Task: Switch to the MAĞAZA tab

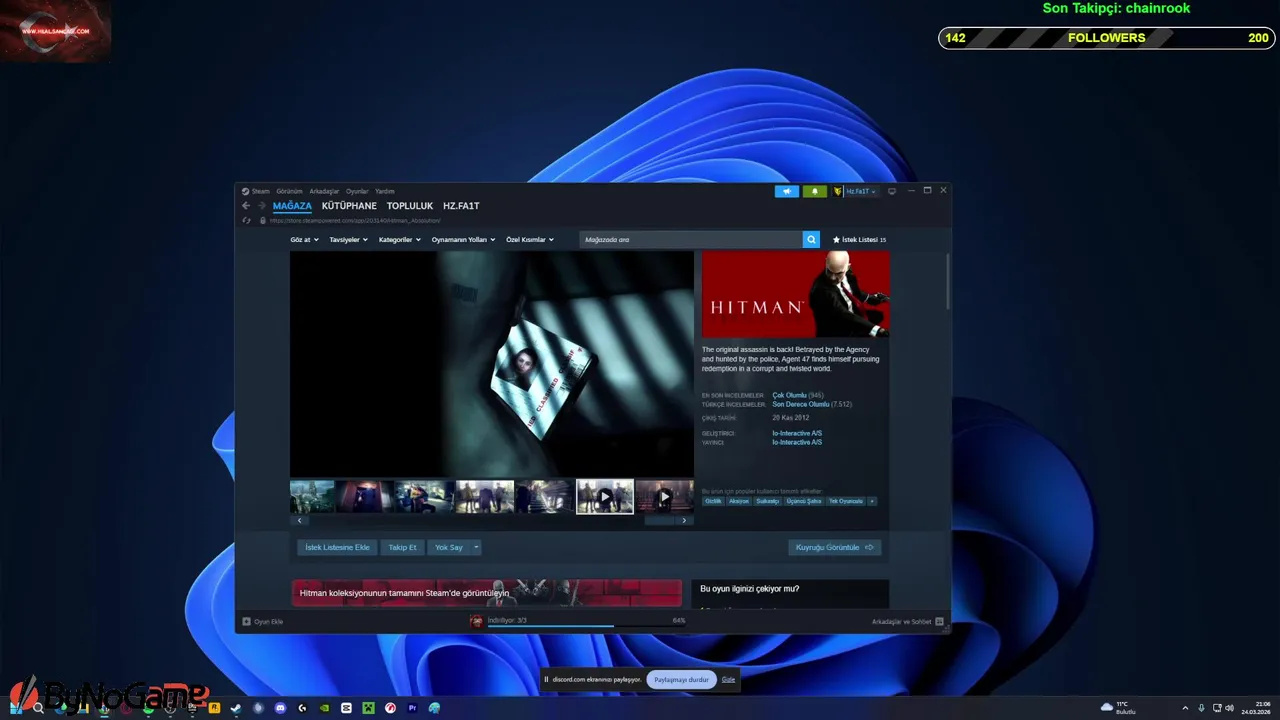Action: [x=292, y=206]
